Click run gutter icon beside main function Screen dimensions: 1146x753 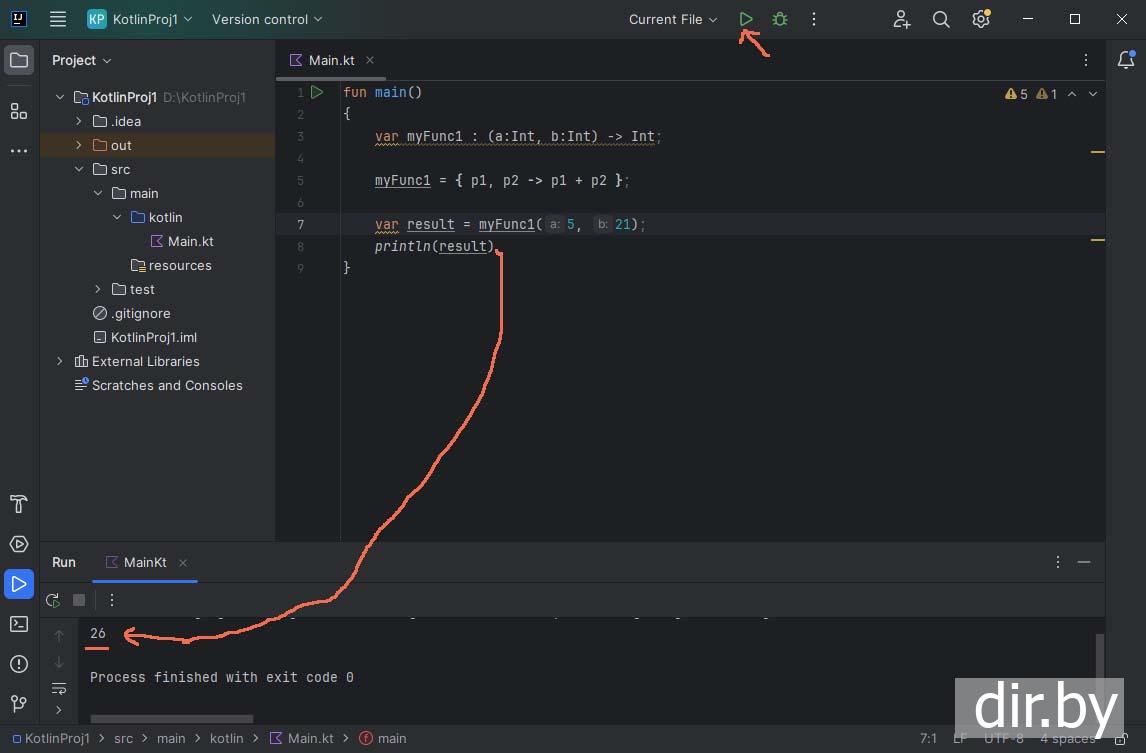(317, 92)
